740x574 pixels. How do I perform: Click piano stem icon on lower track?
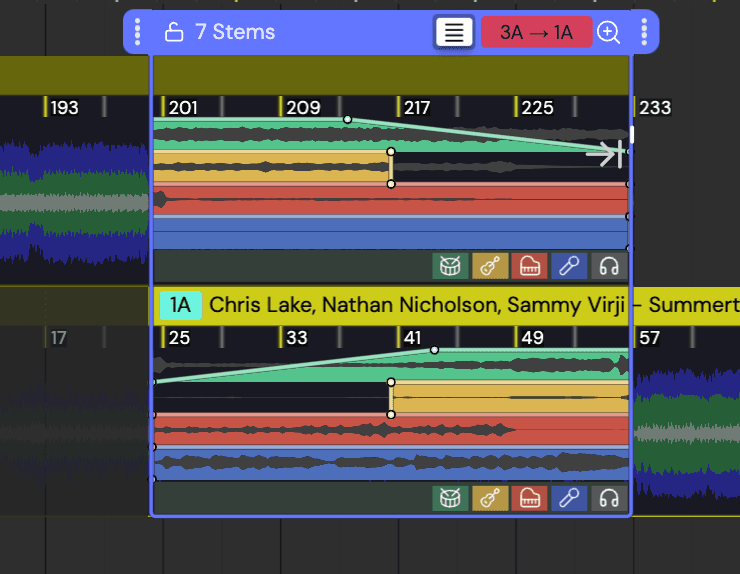[x=529, y=498]
